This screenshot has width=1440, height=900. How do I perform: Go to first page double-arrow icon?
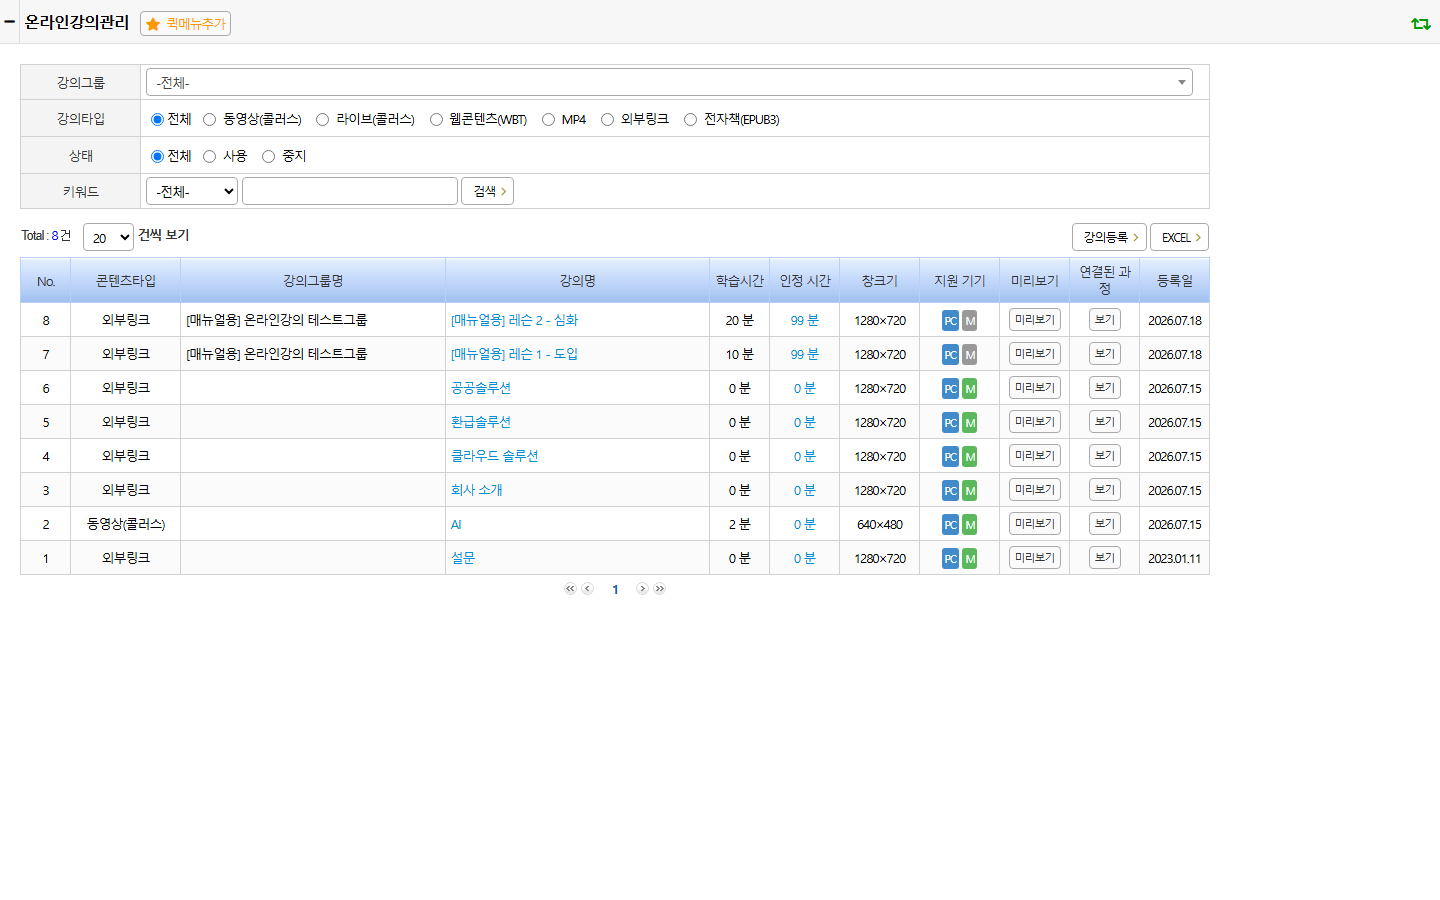(570, 589)
